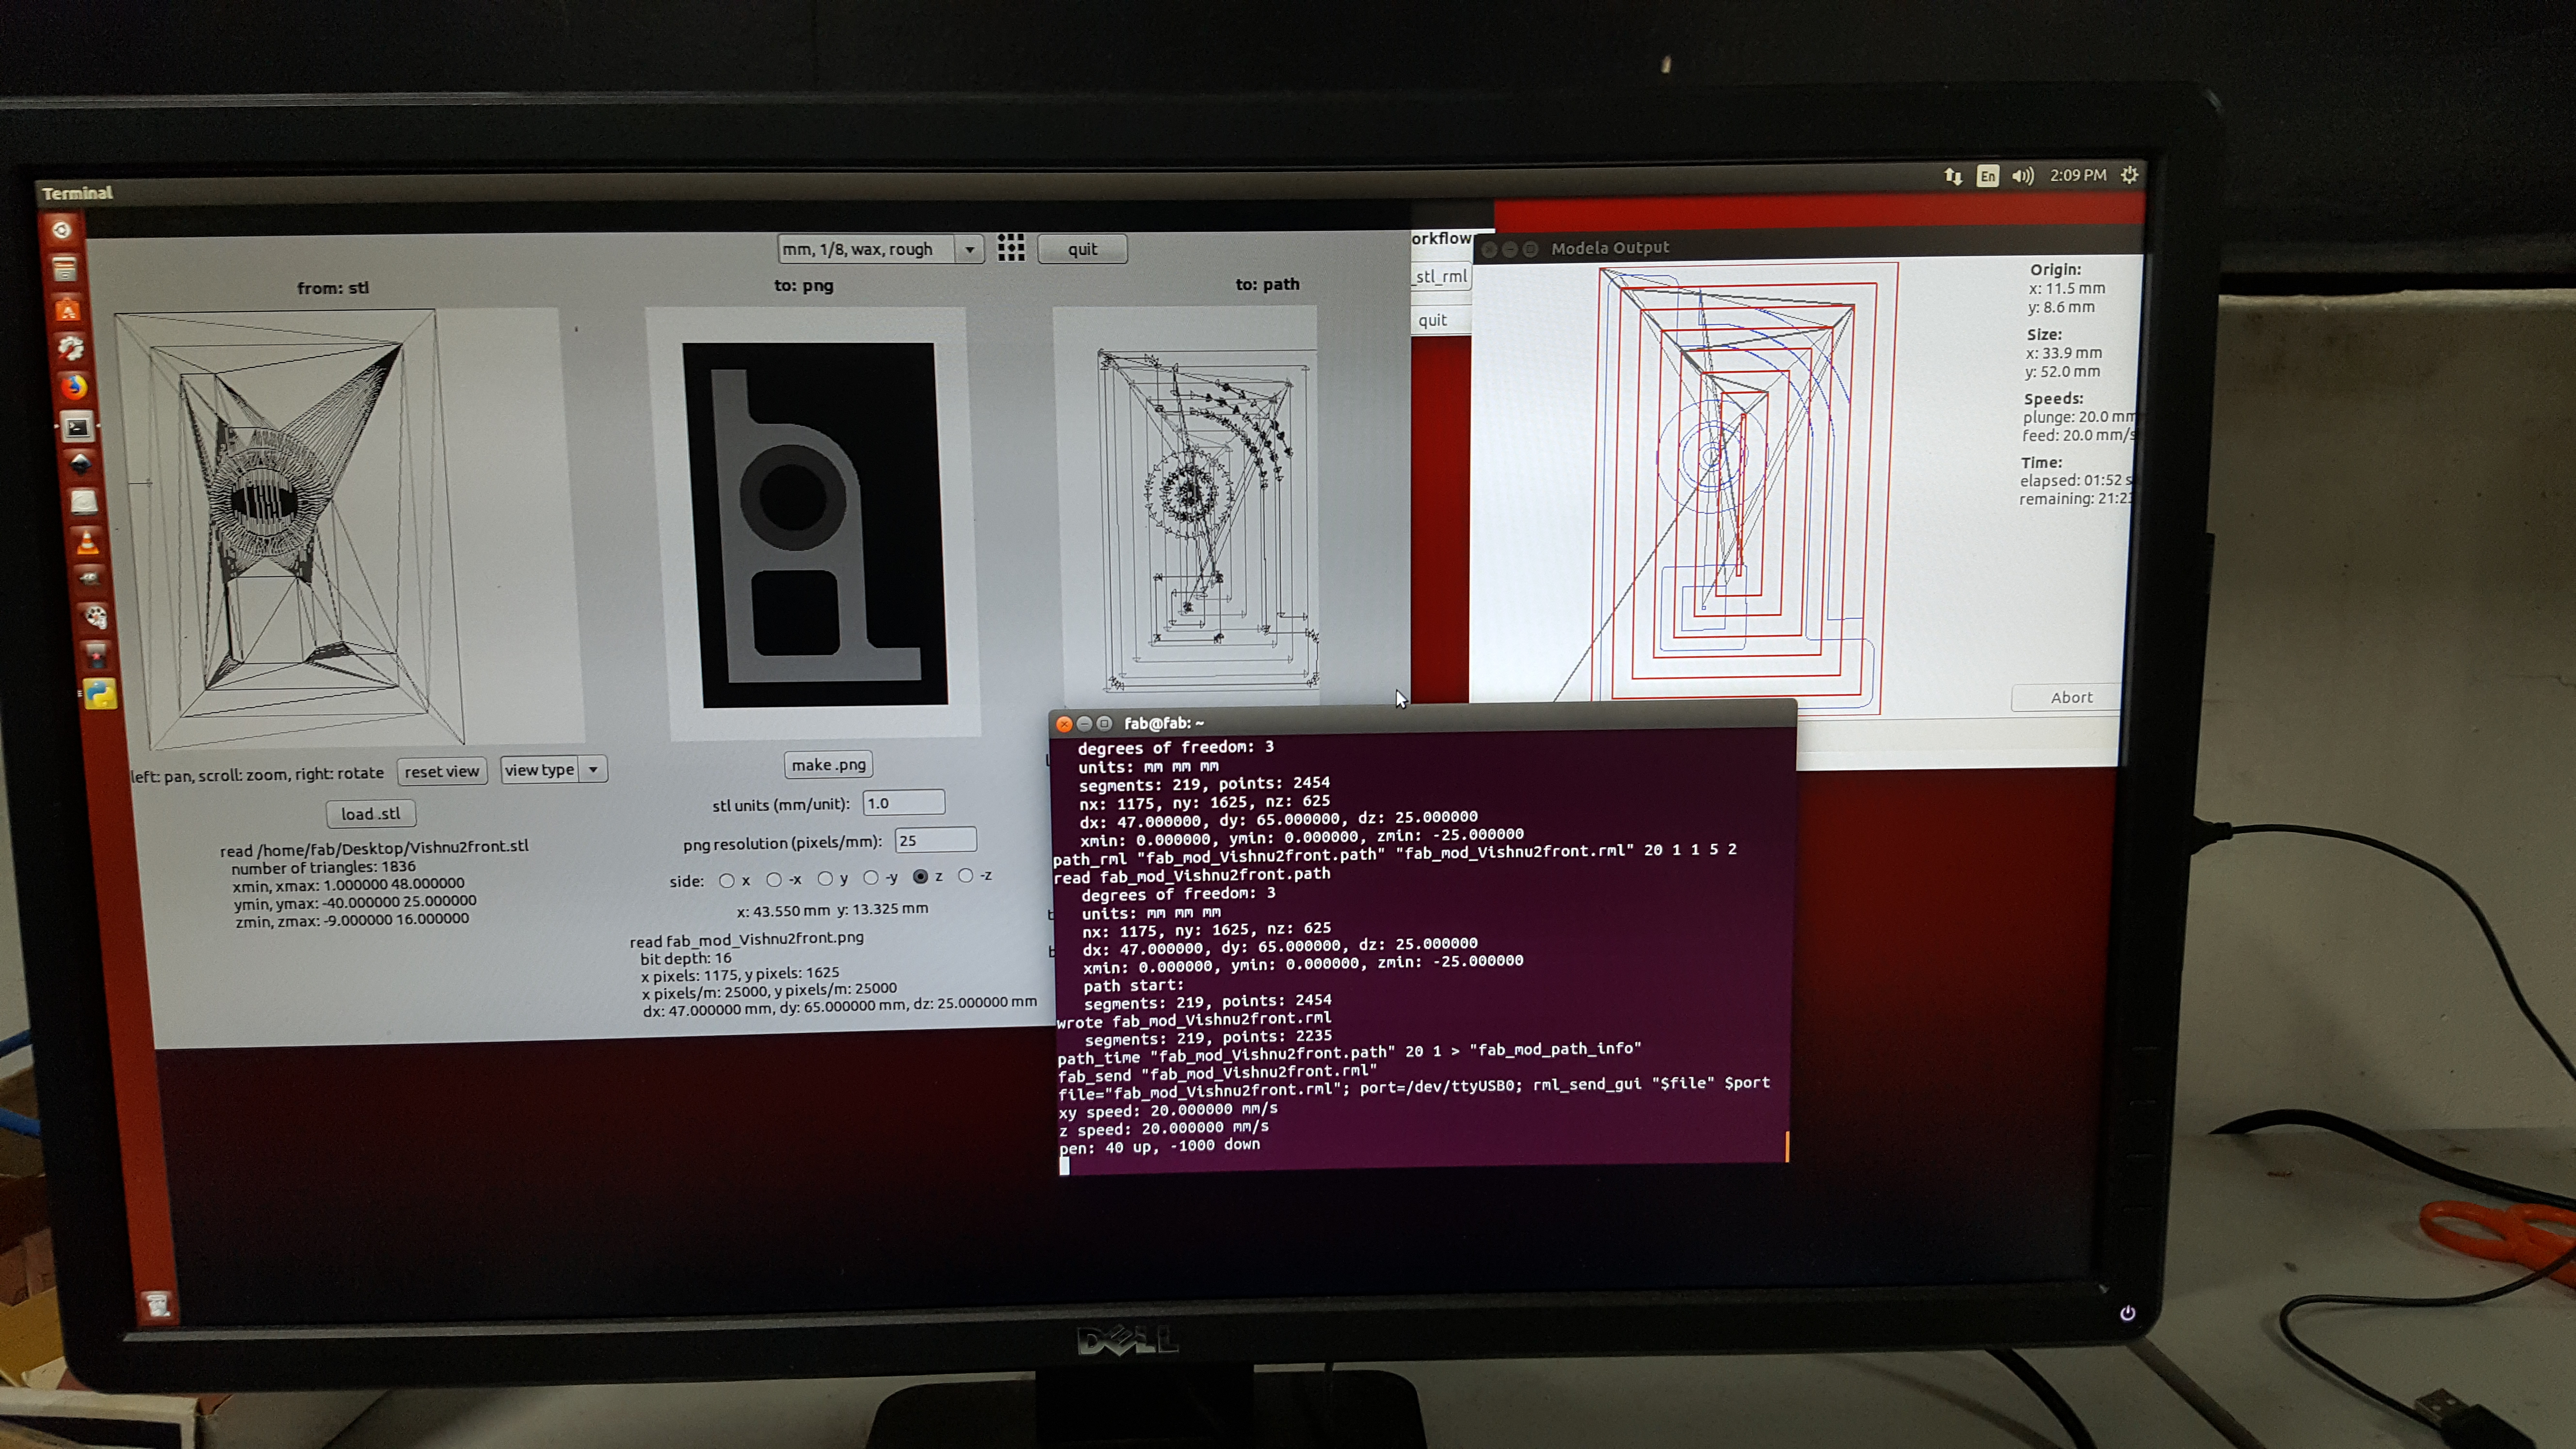2576x1449 pixels.
Task: Click the fab modules grid icon
Action: click(x=1011, y=248)
